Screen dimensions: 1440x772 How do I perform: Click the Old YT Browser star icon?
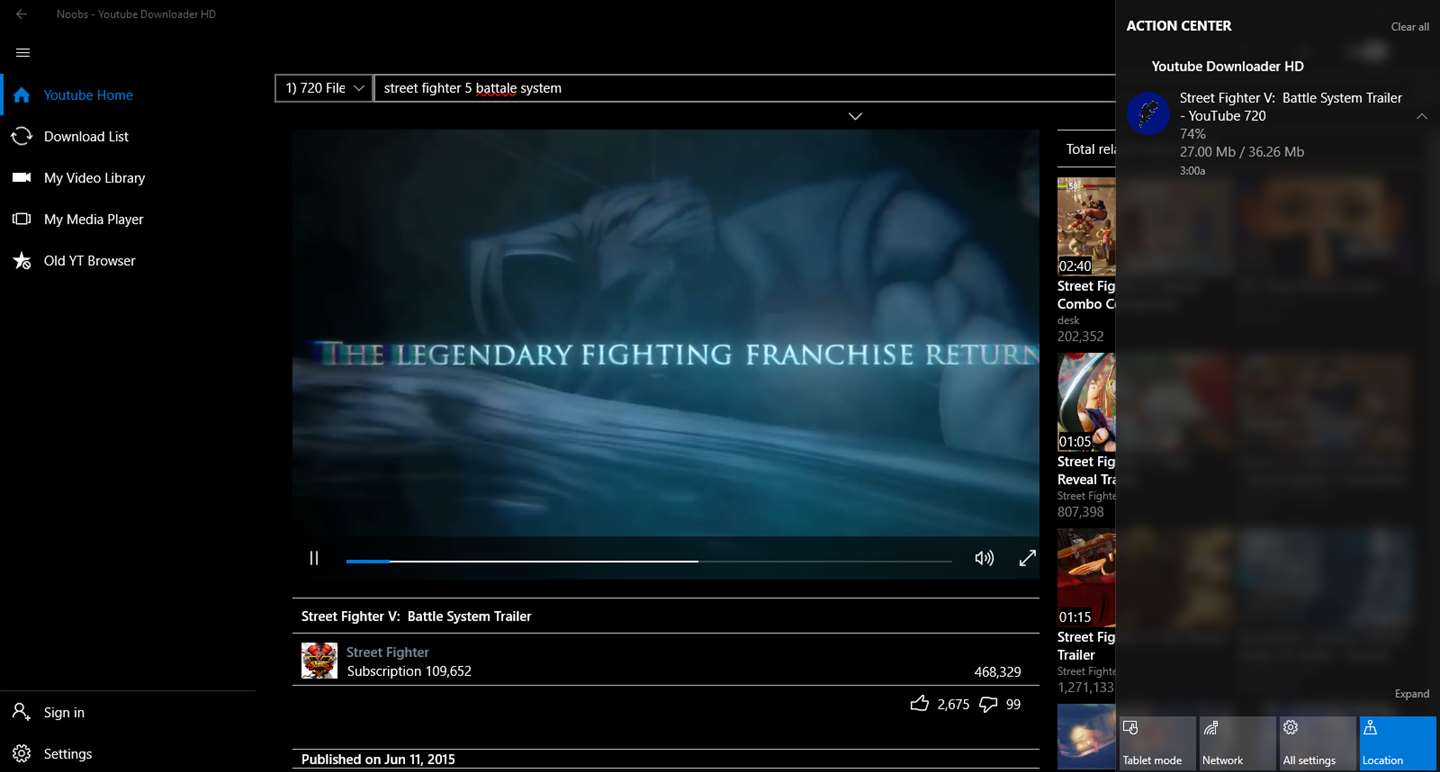pos(22,261)
